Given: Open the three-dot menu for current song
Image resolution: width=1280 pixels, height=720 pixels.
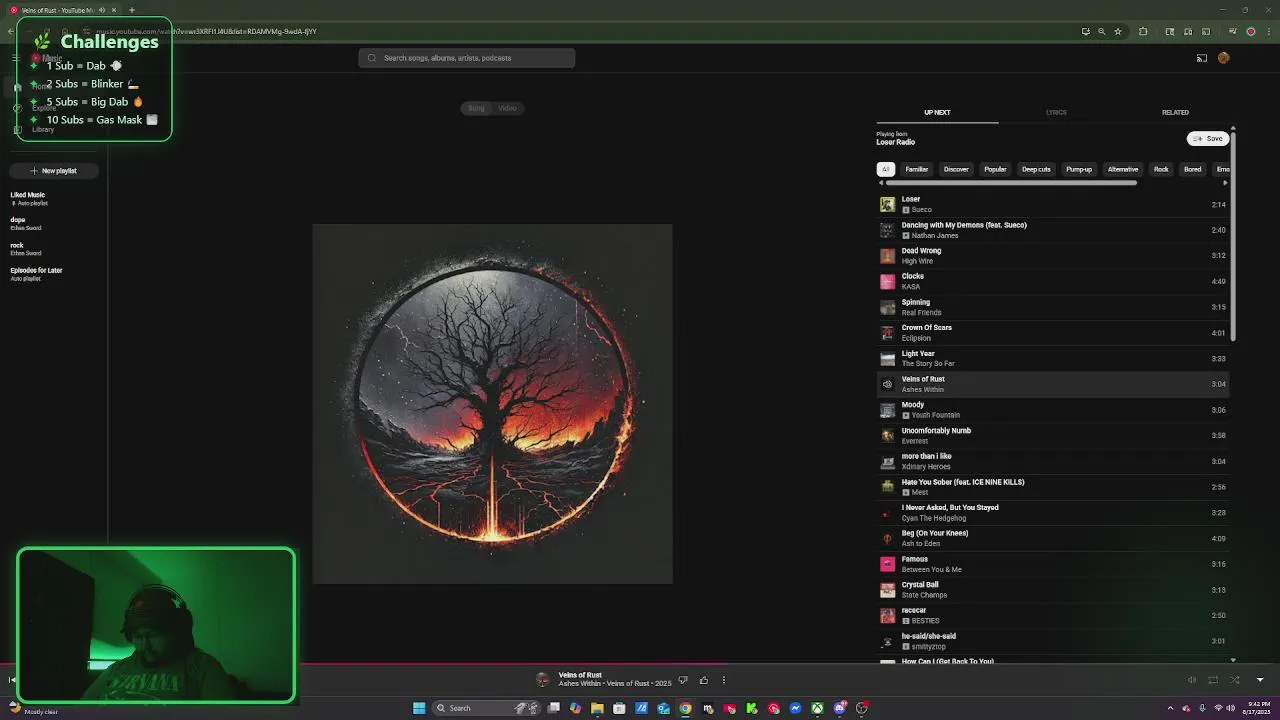Looking at the screenshot, I should click(x=724, y=680).
